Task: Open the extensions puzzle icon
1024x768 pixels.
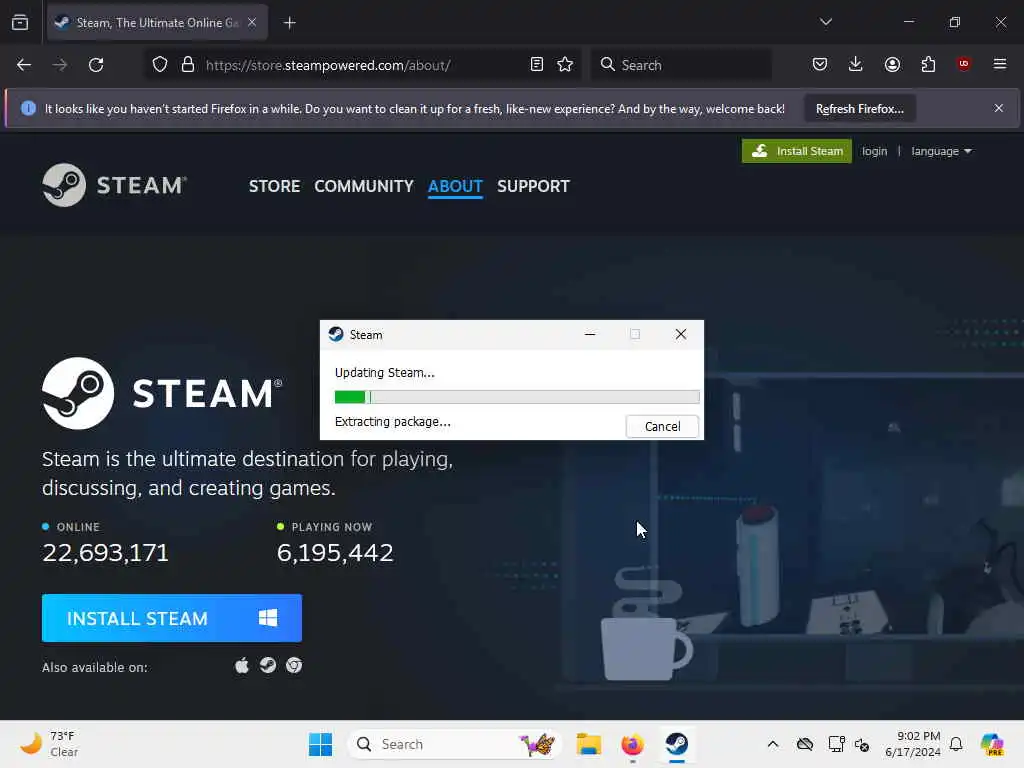Action: pos(928,64)
